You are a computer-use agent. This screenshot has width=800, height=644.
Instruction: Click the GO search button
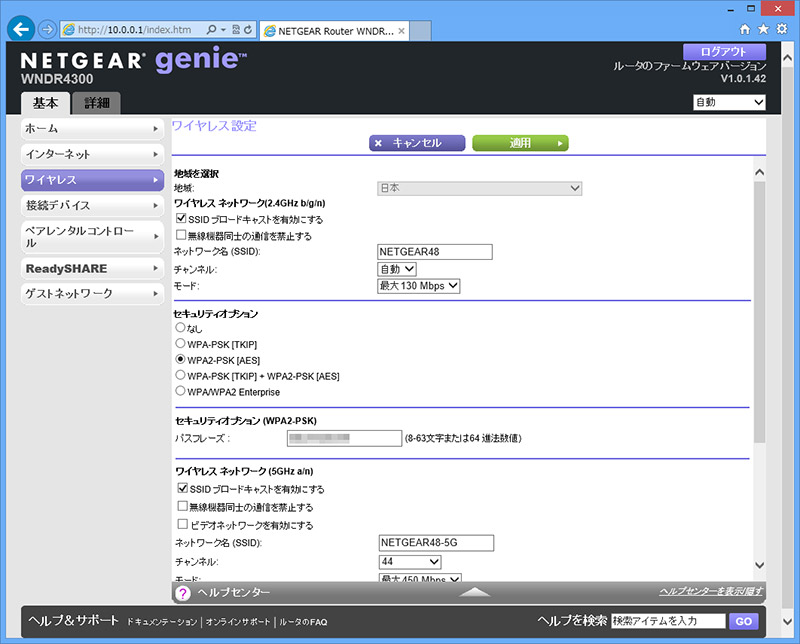[743, 621]
